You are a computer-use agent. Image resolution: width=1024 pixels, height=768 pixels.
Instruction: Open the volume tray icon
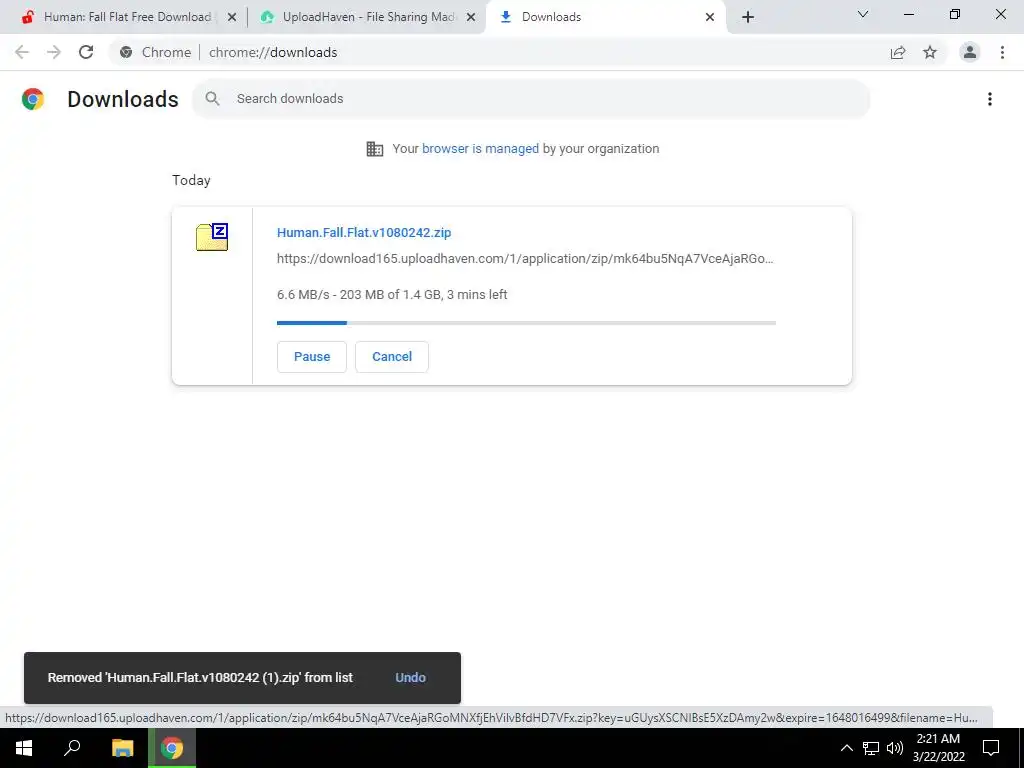pos(895,748)
